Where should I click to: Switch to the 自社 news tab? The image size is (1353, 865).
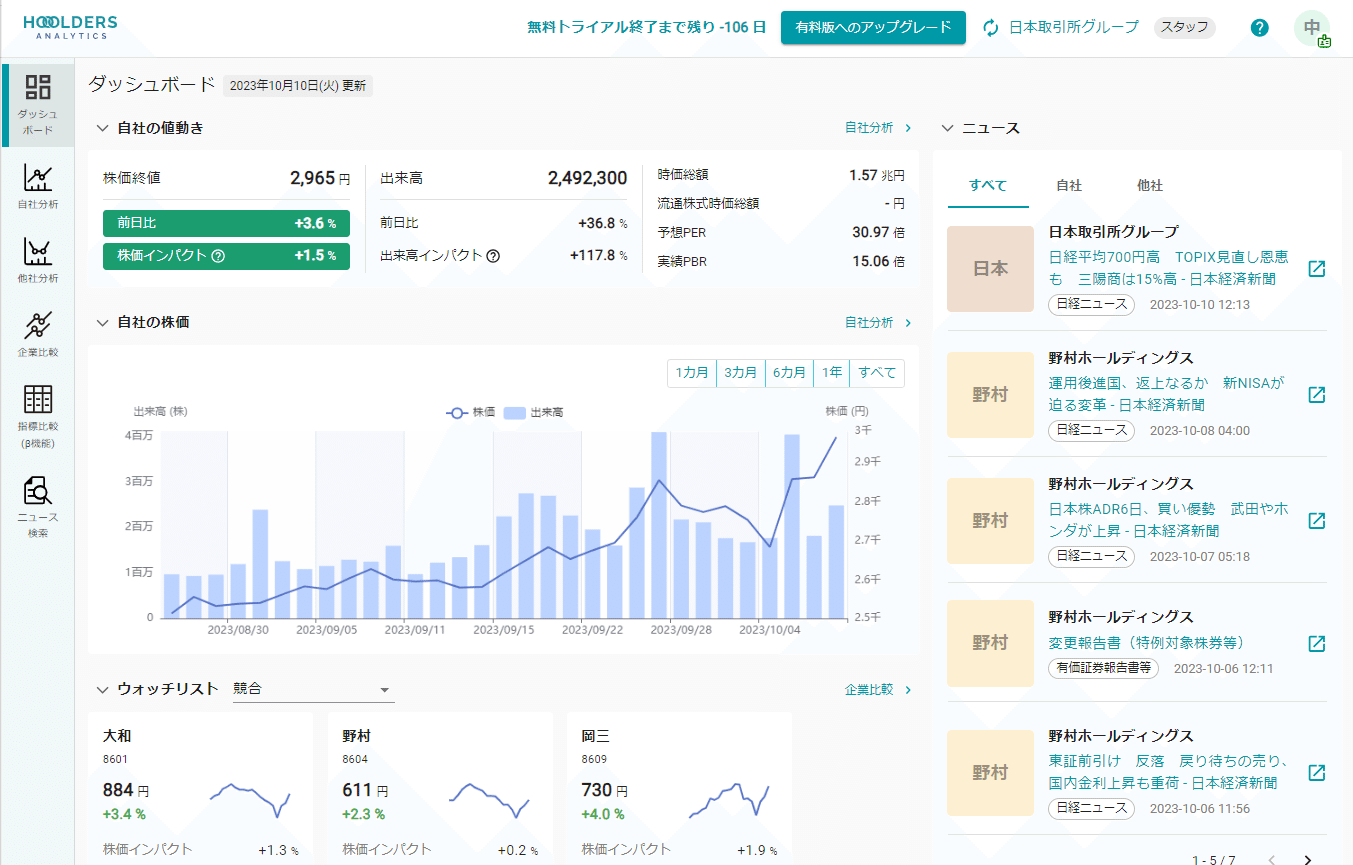[x=1069, y=185]
